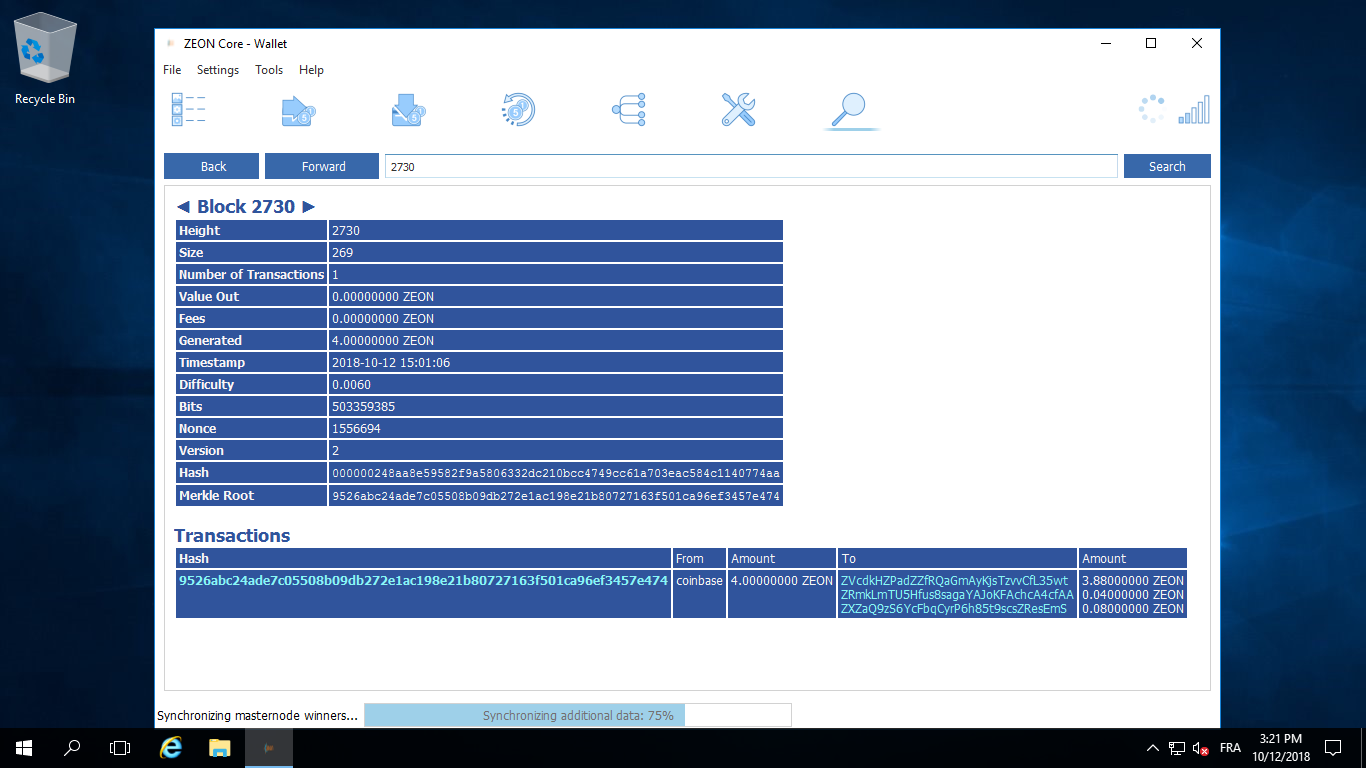This screenshot has height=768, width=1366.
Task: Click the network connections signal-bars icon
Action: tap(1194, 109)
